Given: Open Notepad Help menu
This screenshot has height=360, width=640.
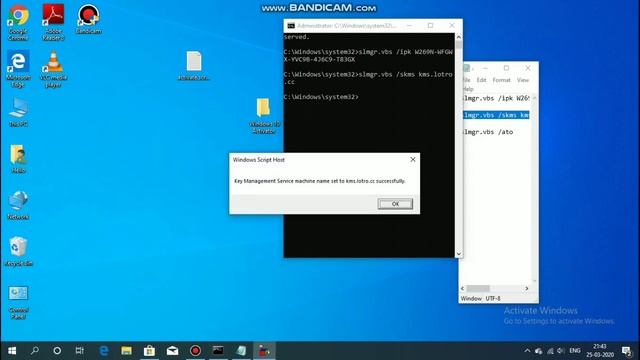Looking at the screenshot, I should pos(468,89).
